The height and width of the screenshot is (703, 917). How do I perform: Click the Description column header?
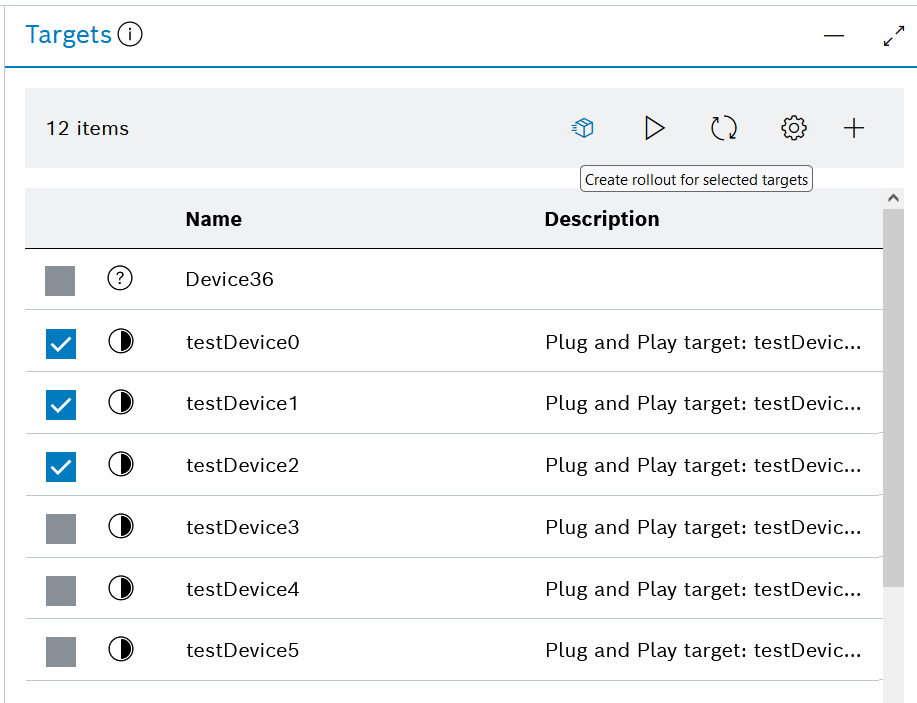coord(602,219)
